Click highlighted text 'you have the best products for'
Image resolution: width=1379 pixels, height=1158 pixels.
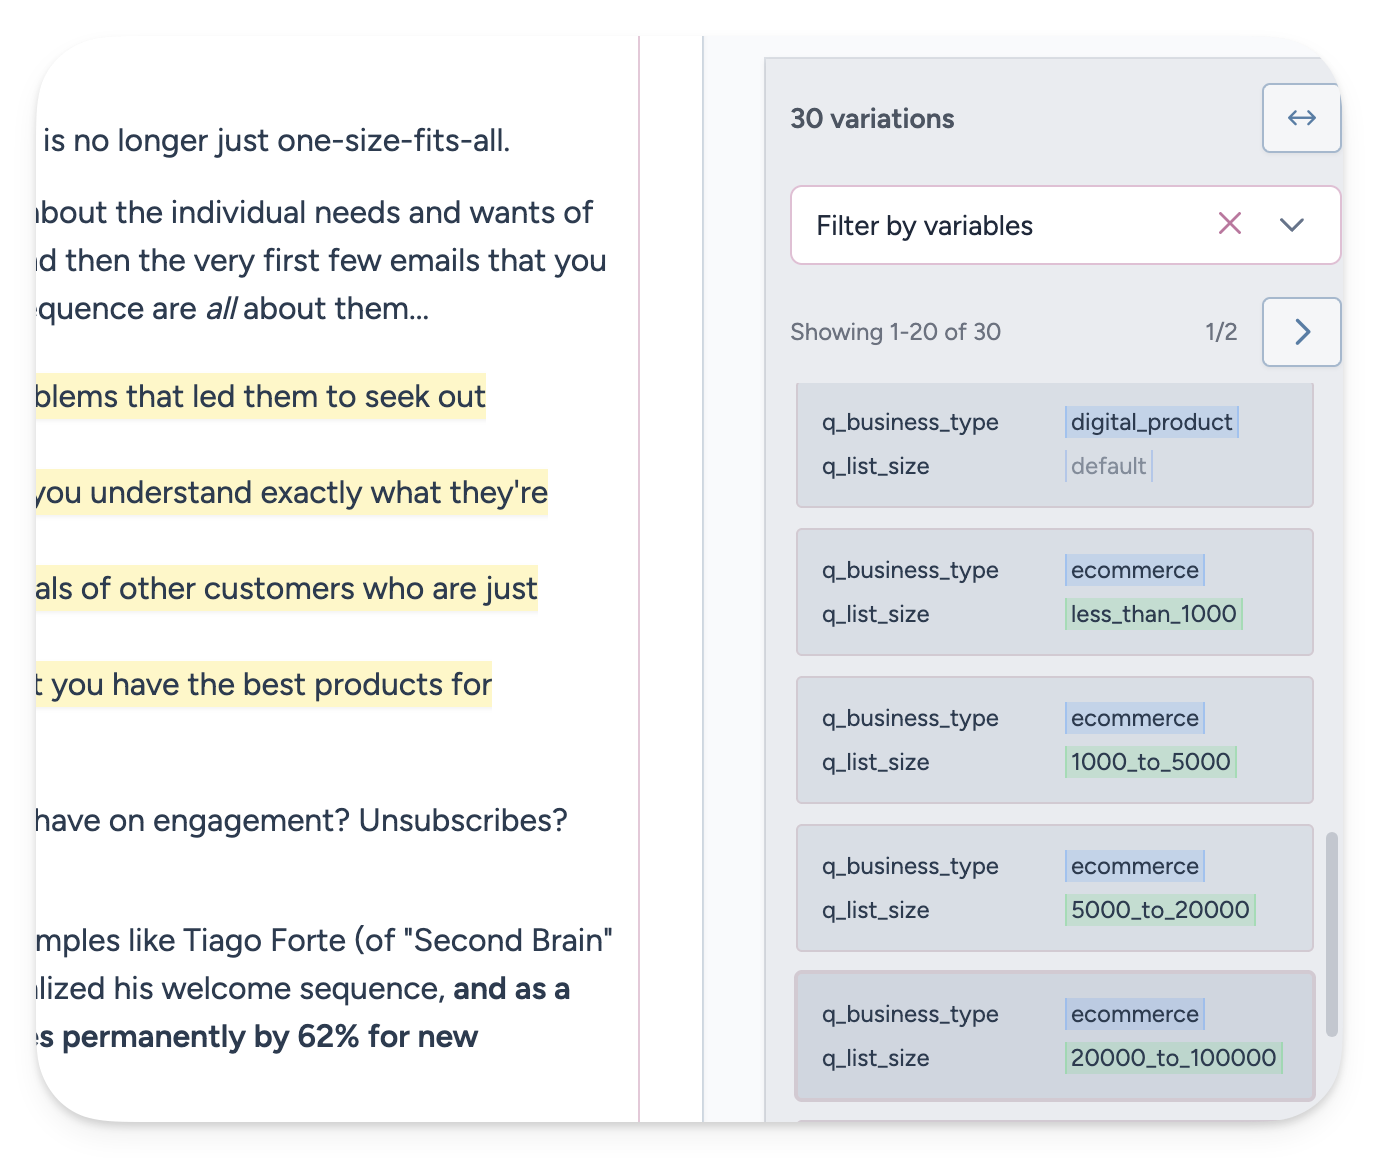pos(271,685)
